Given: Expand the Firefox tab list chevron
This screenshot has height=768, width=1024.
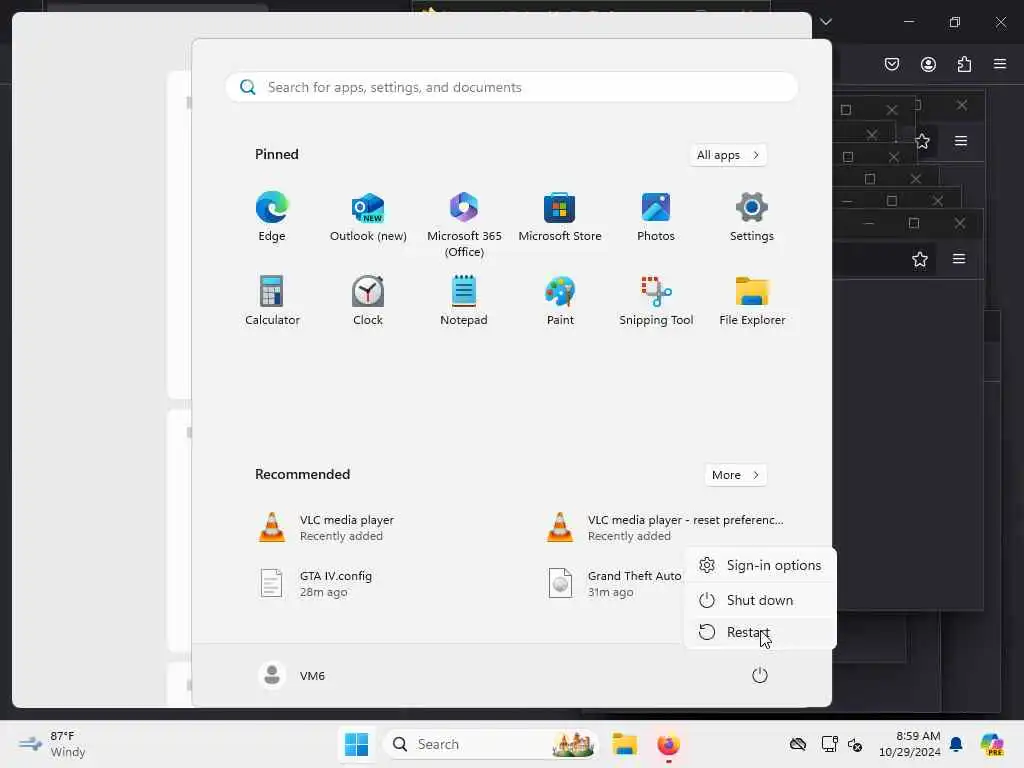Looking at the screenshot, I should [x=826, y=22].
